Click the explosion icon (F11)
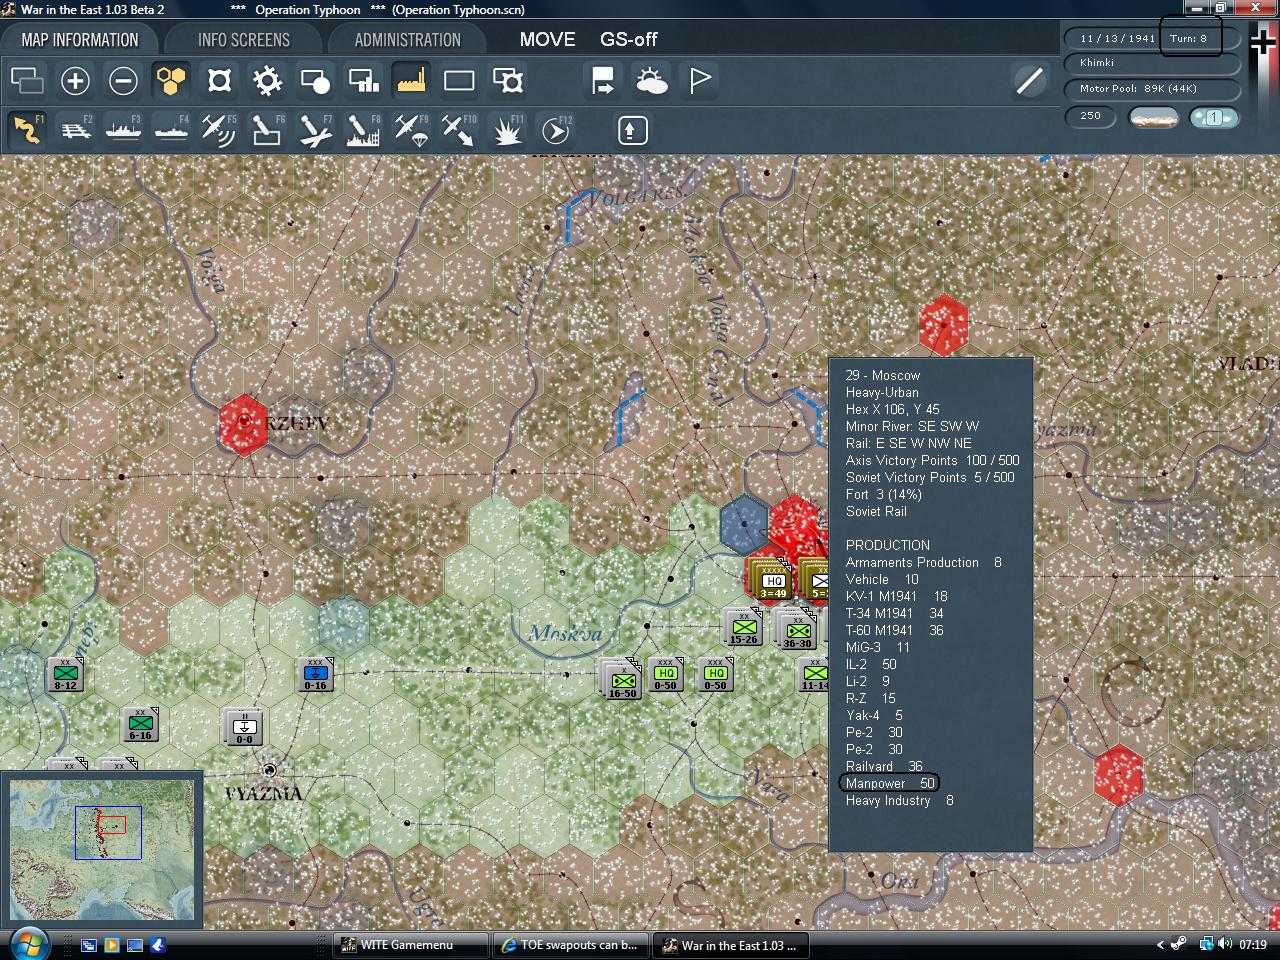Image resolution: width=1280 pixels, height=960 pixels. [507, 130]
